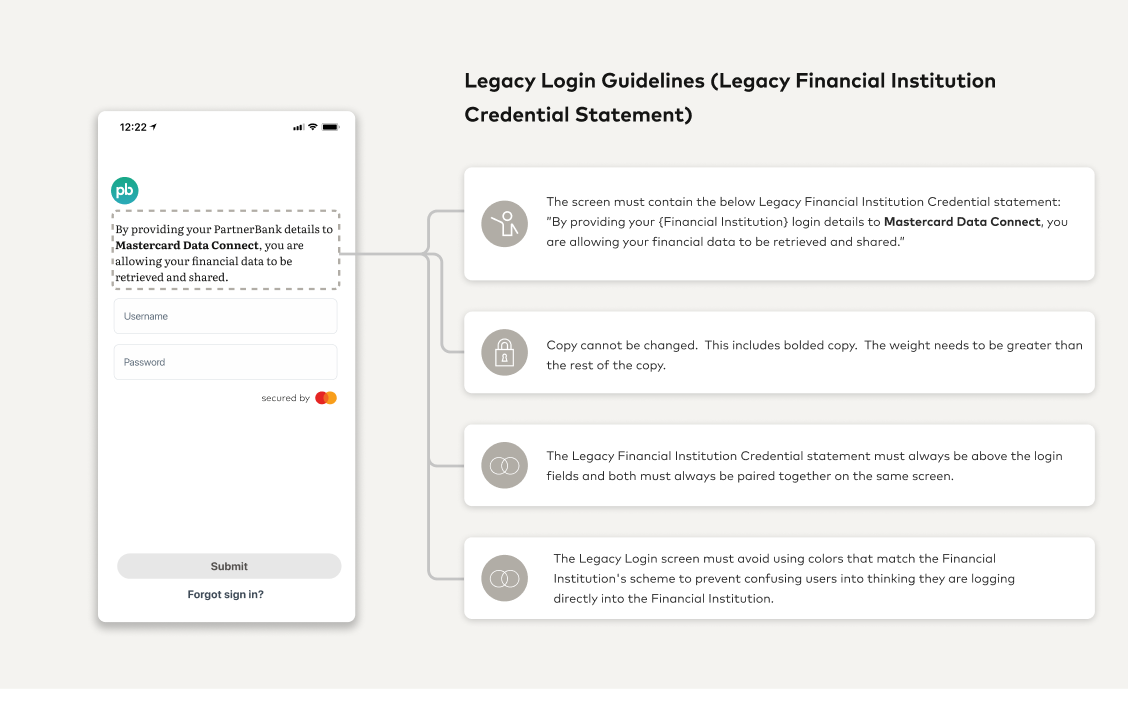Select the dashed-outline credential statement box
The image size is (1136, 703).
coord(225,250)
